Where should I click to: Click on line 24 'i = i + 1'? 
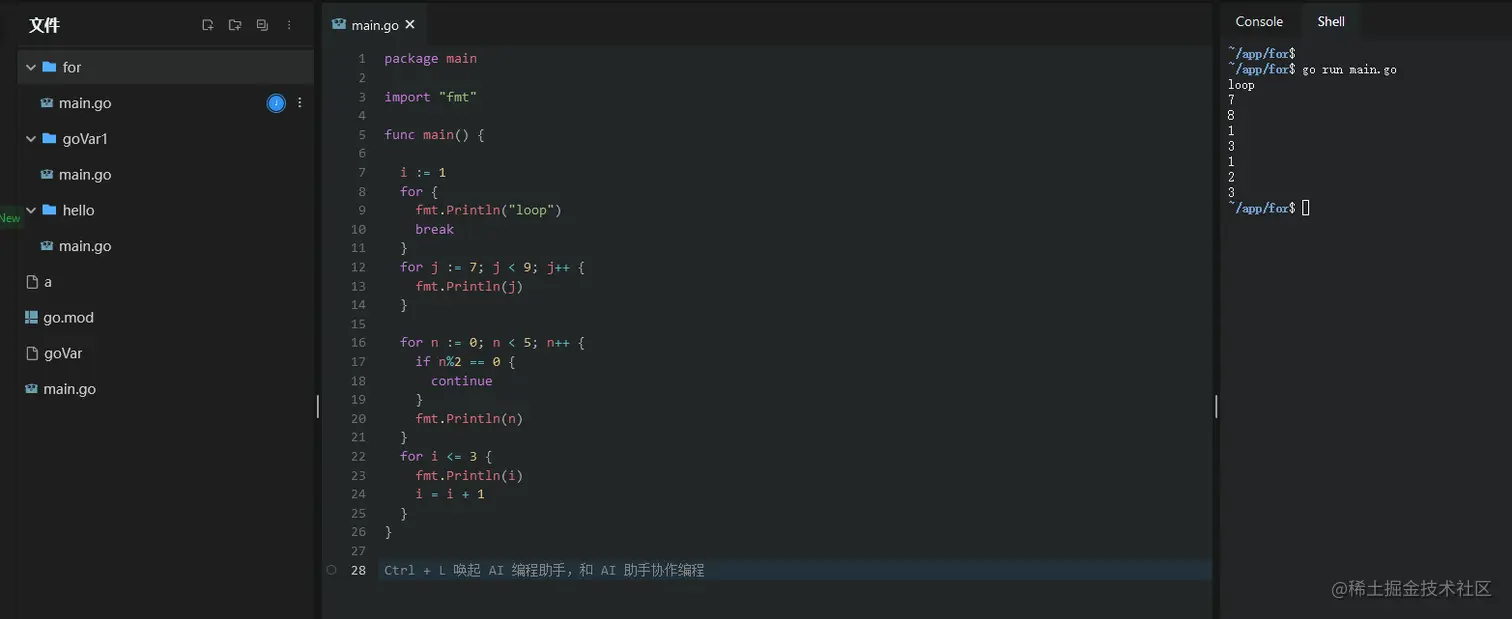click(450, 494)
